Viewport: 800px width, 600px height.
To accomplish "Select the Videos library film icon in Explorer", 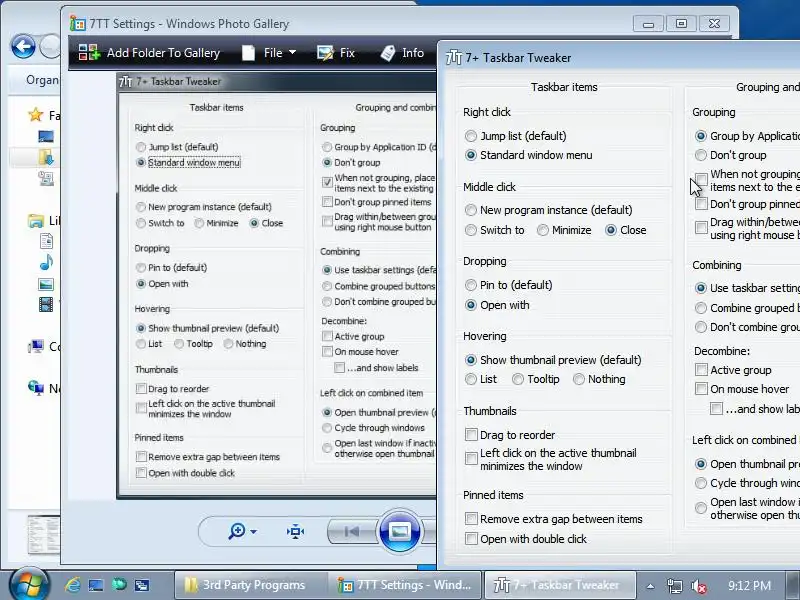I will (46, 305).
